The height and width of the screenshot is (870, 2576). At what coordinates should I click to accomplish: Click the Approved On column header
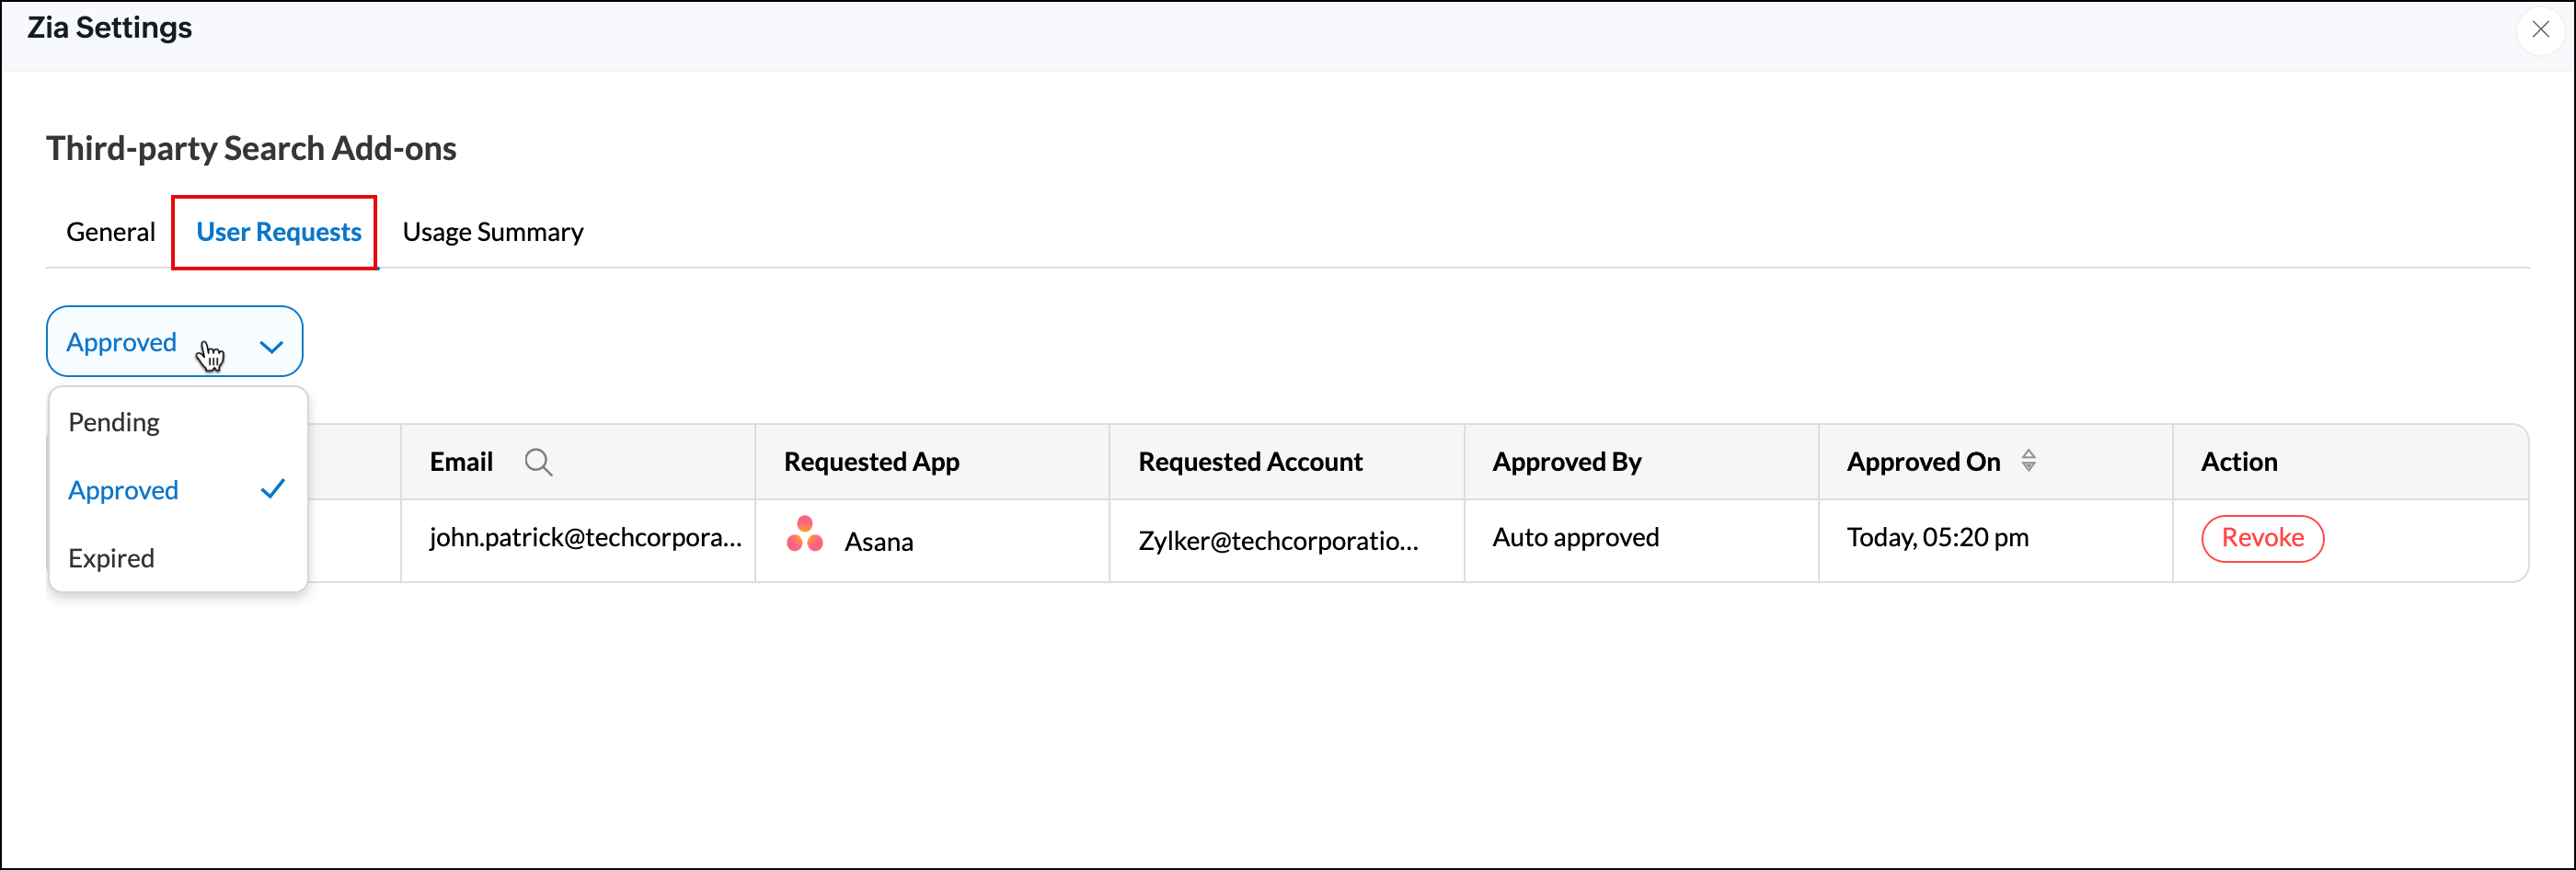[1922, 462]
